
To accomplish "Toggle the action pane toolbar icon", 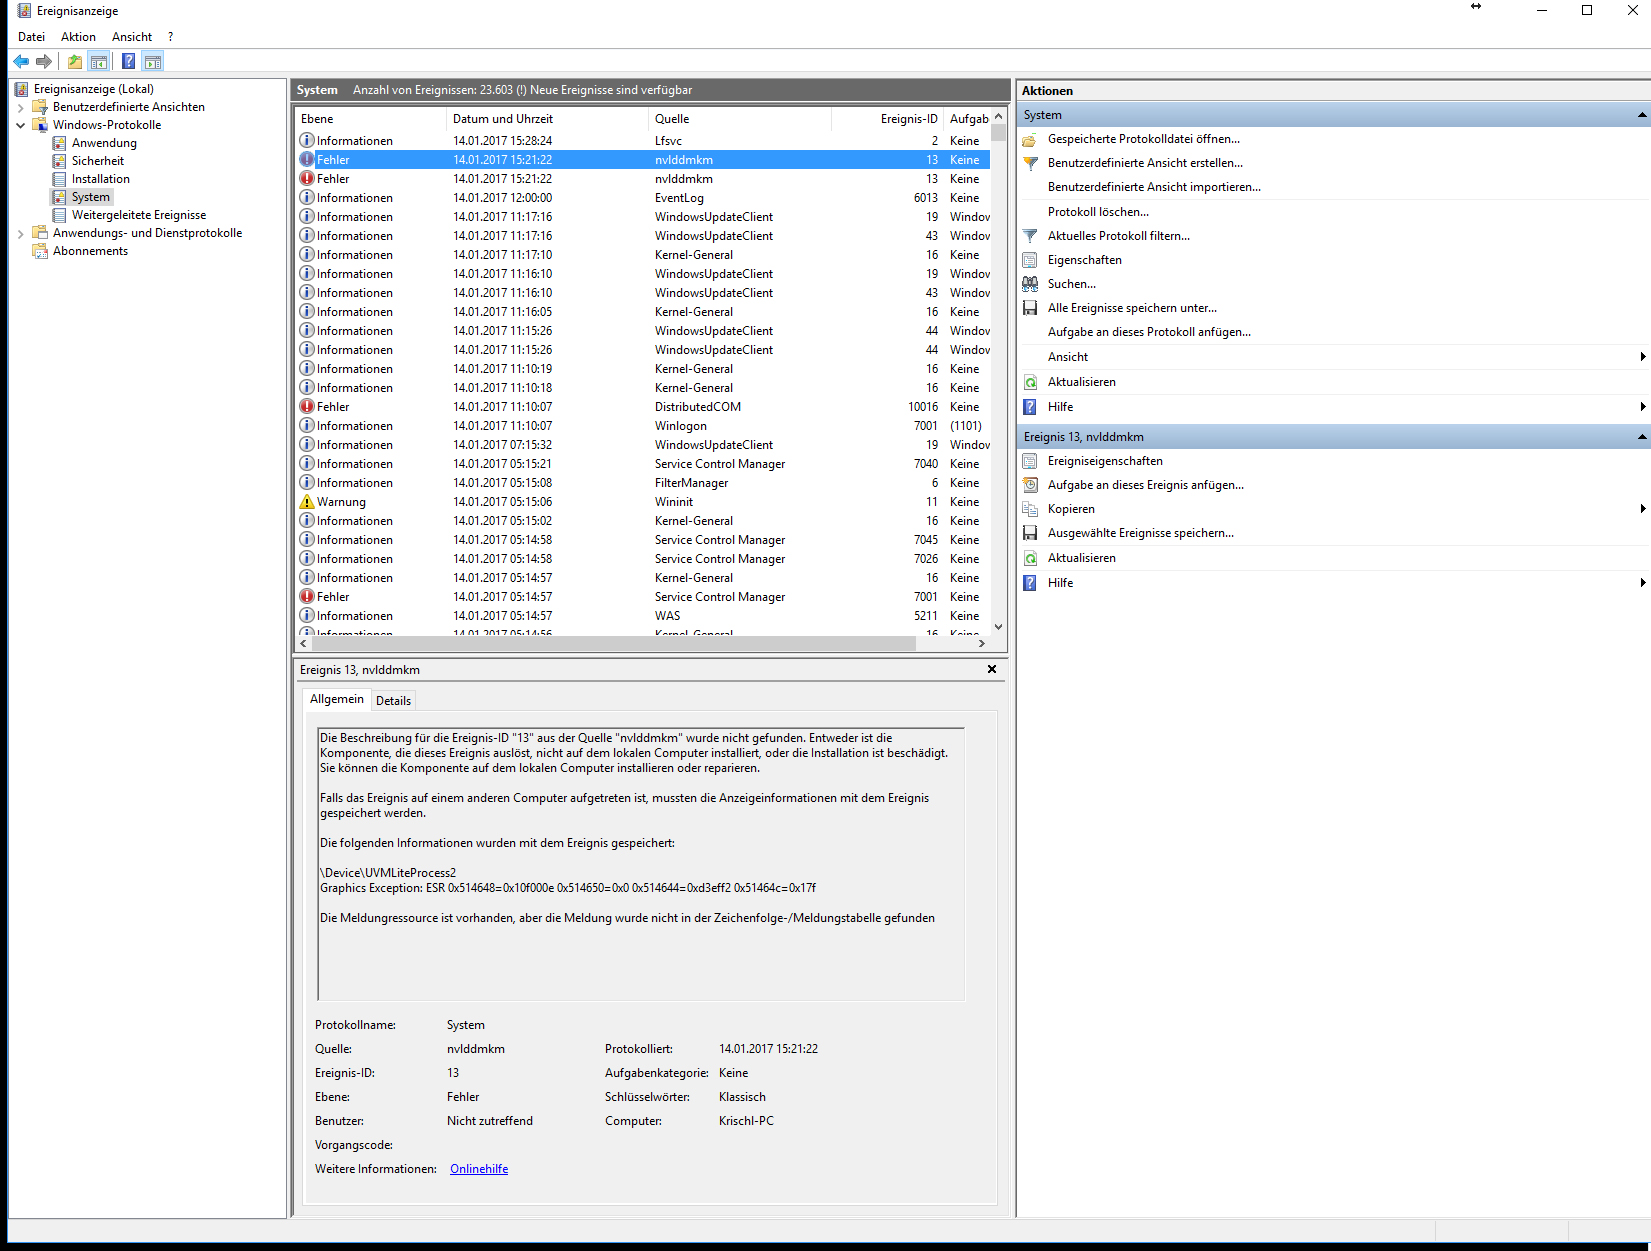I will pos(153,62).
